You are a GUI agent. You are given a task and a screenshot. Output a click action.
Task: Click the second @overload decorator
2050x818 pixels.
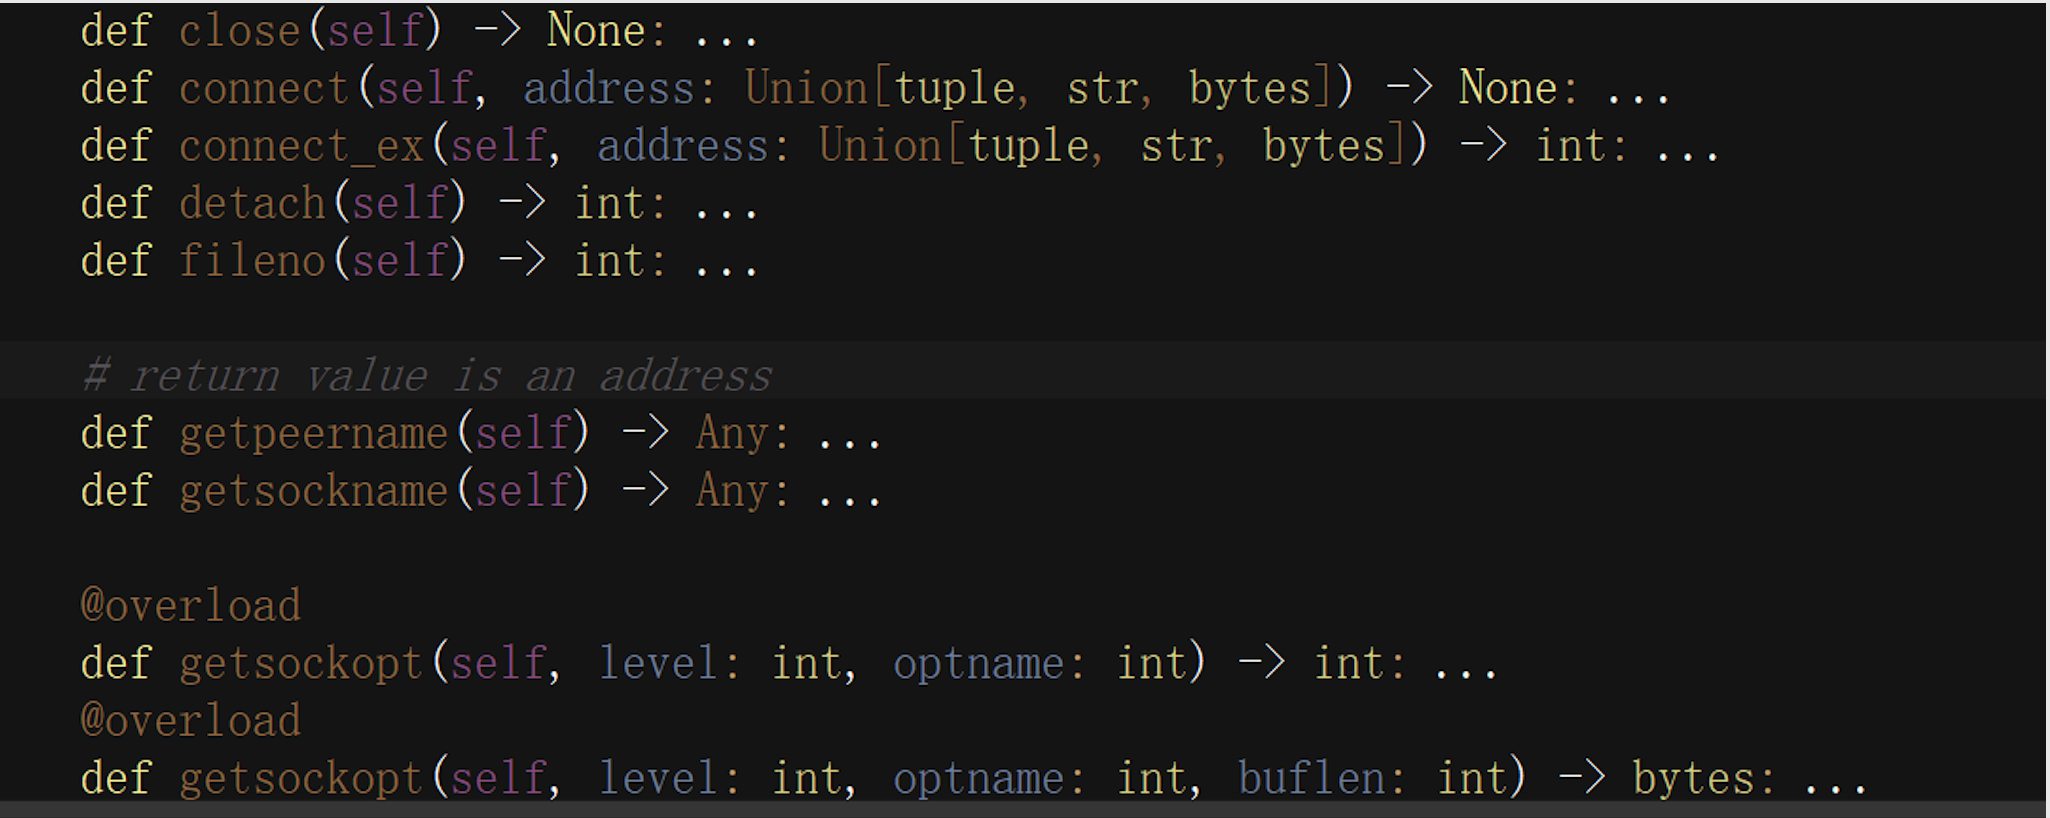pyautogui.click(x=191, y=721)
